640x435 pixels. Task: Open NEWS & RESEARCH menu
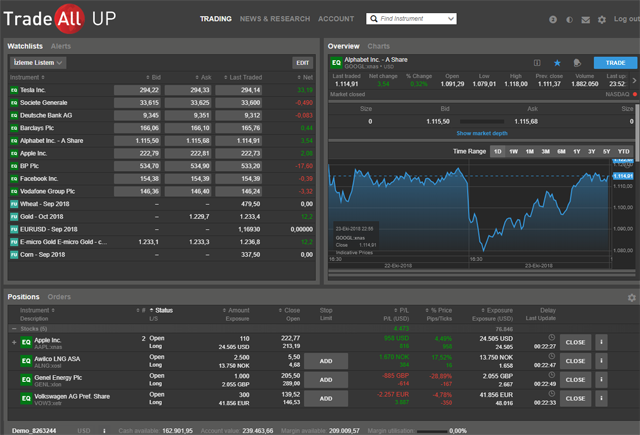(275, 19)
